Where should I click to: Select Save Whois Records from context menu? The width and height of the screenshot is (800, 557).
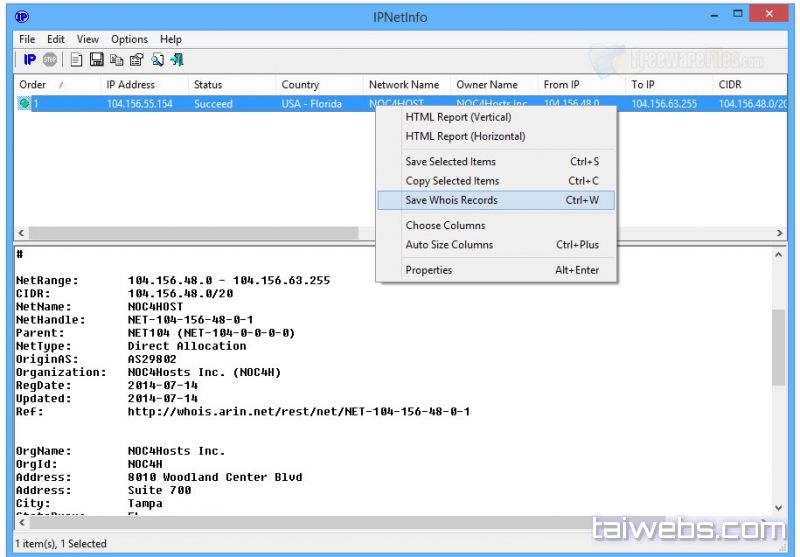[451, 200]
